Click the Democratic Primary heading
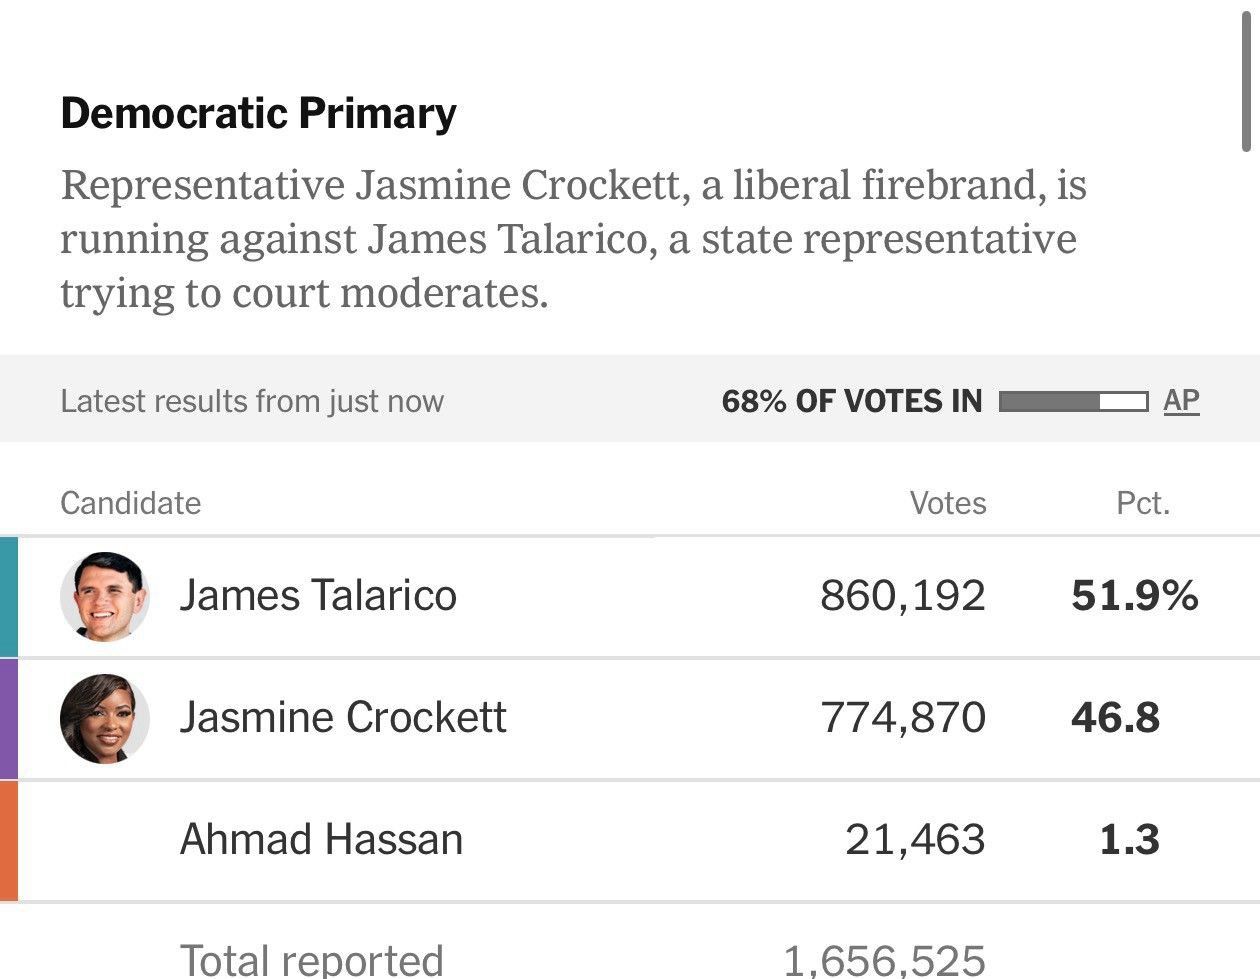 point(258,113)
